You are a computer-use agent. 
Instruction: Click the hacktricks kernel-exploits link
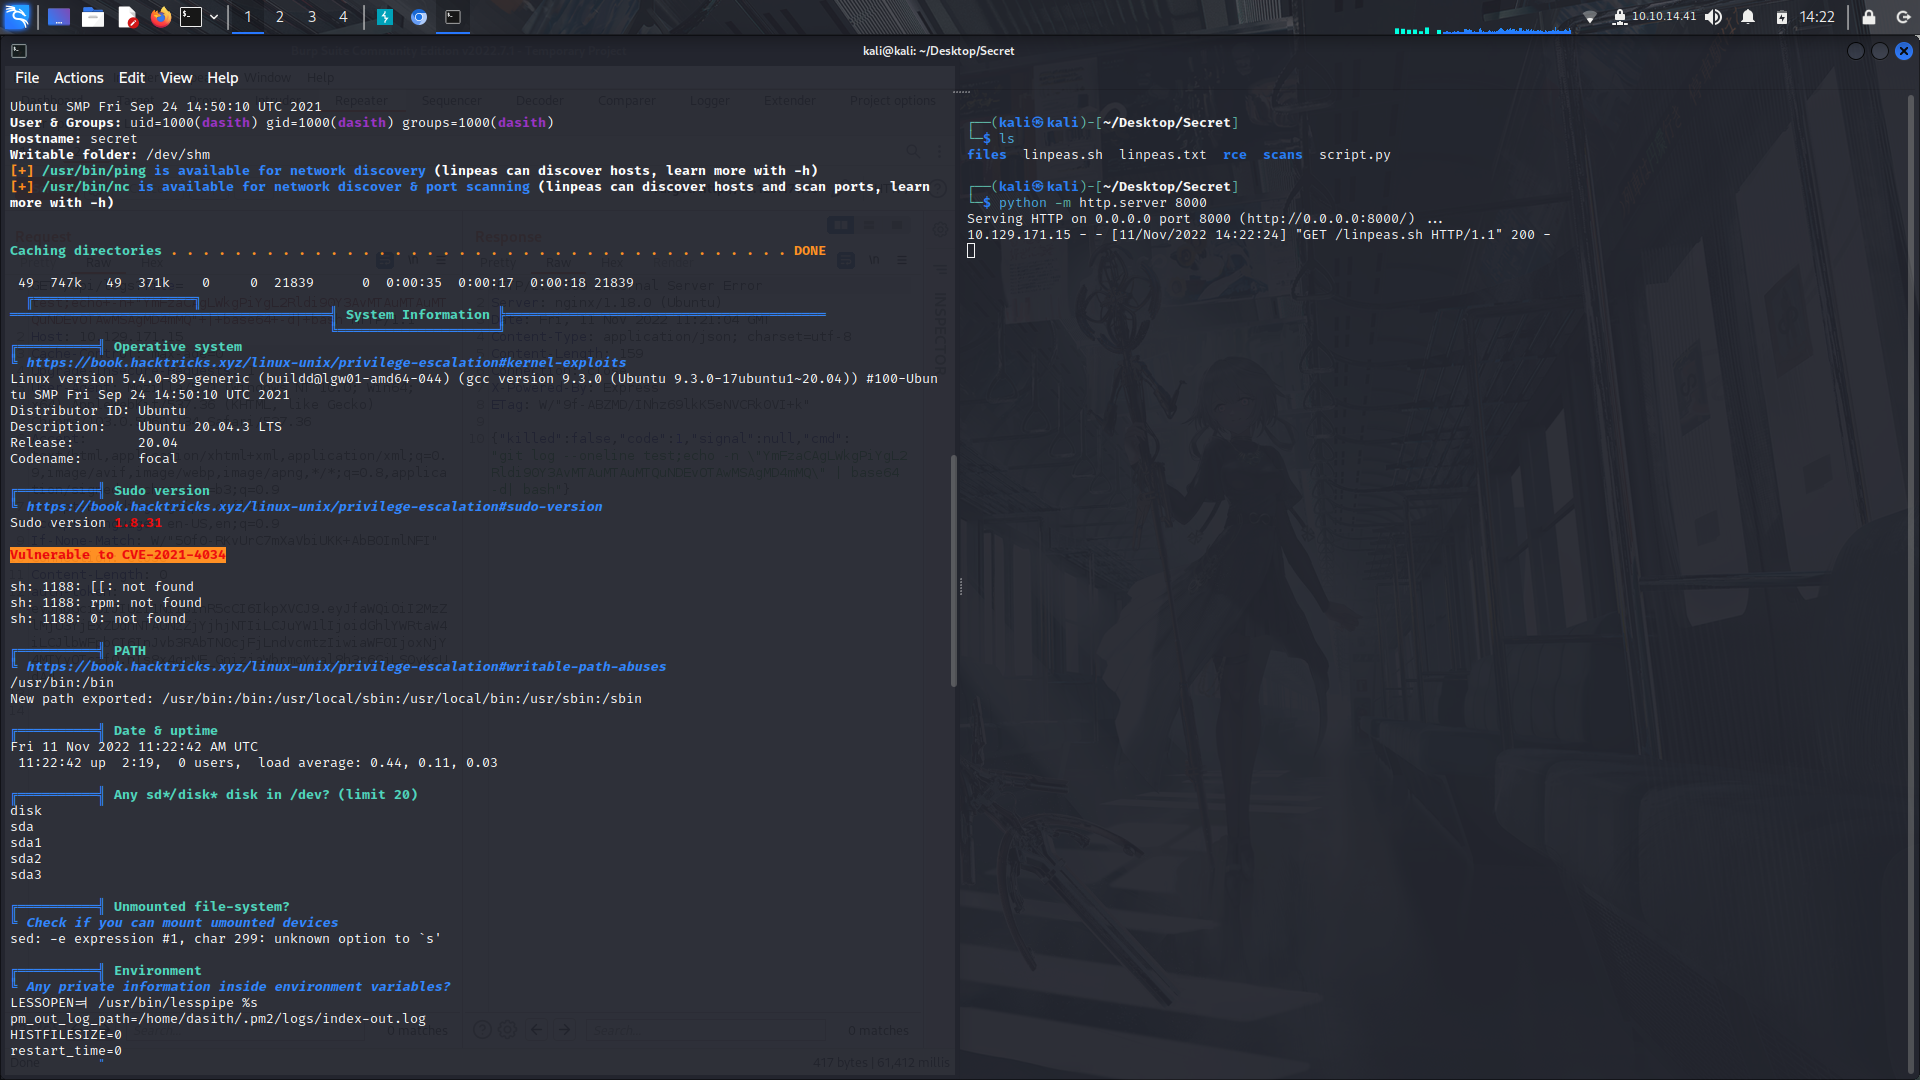point(326,362)
